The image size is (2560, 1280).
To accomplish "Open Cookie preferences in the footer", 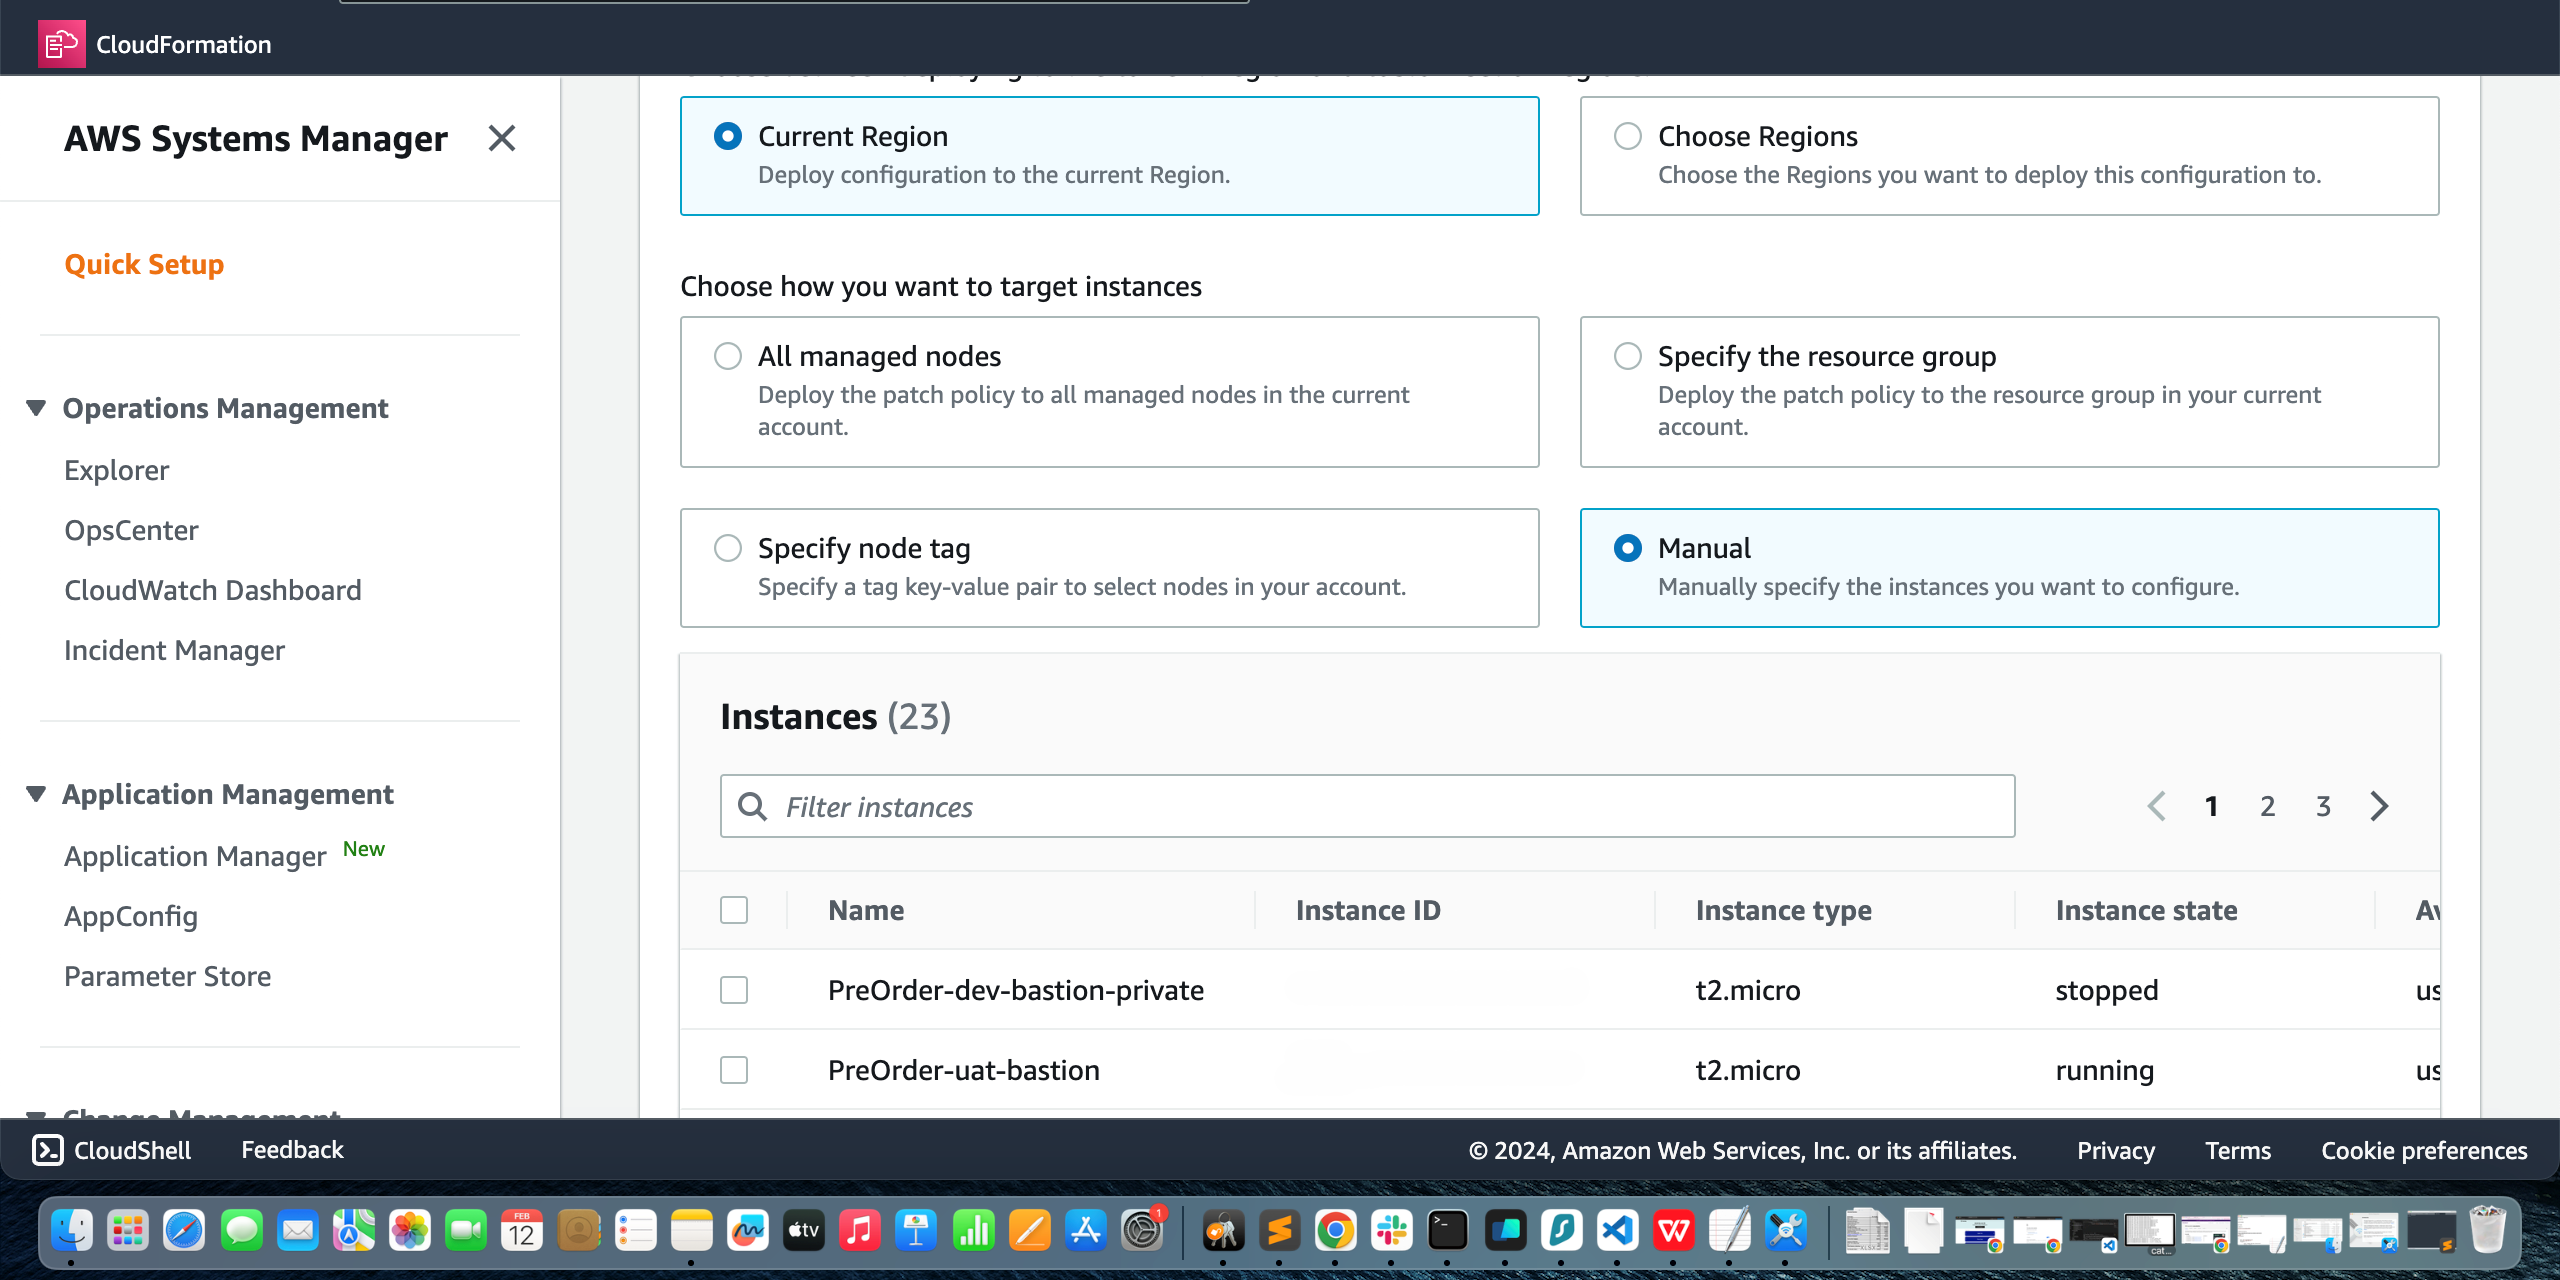I will (2424, 1150).
